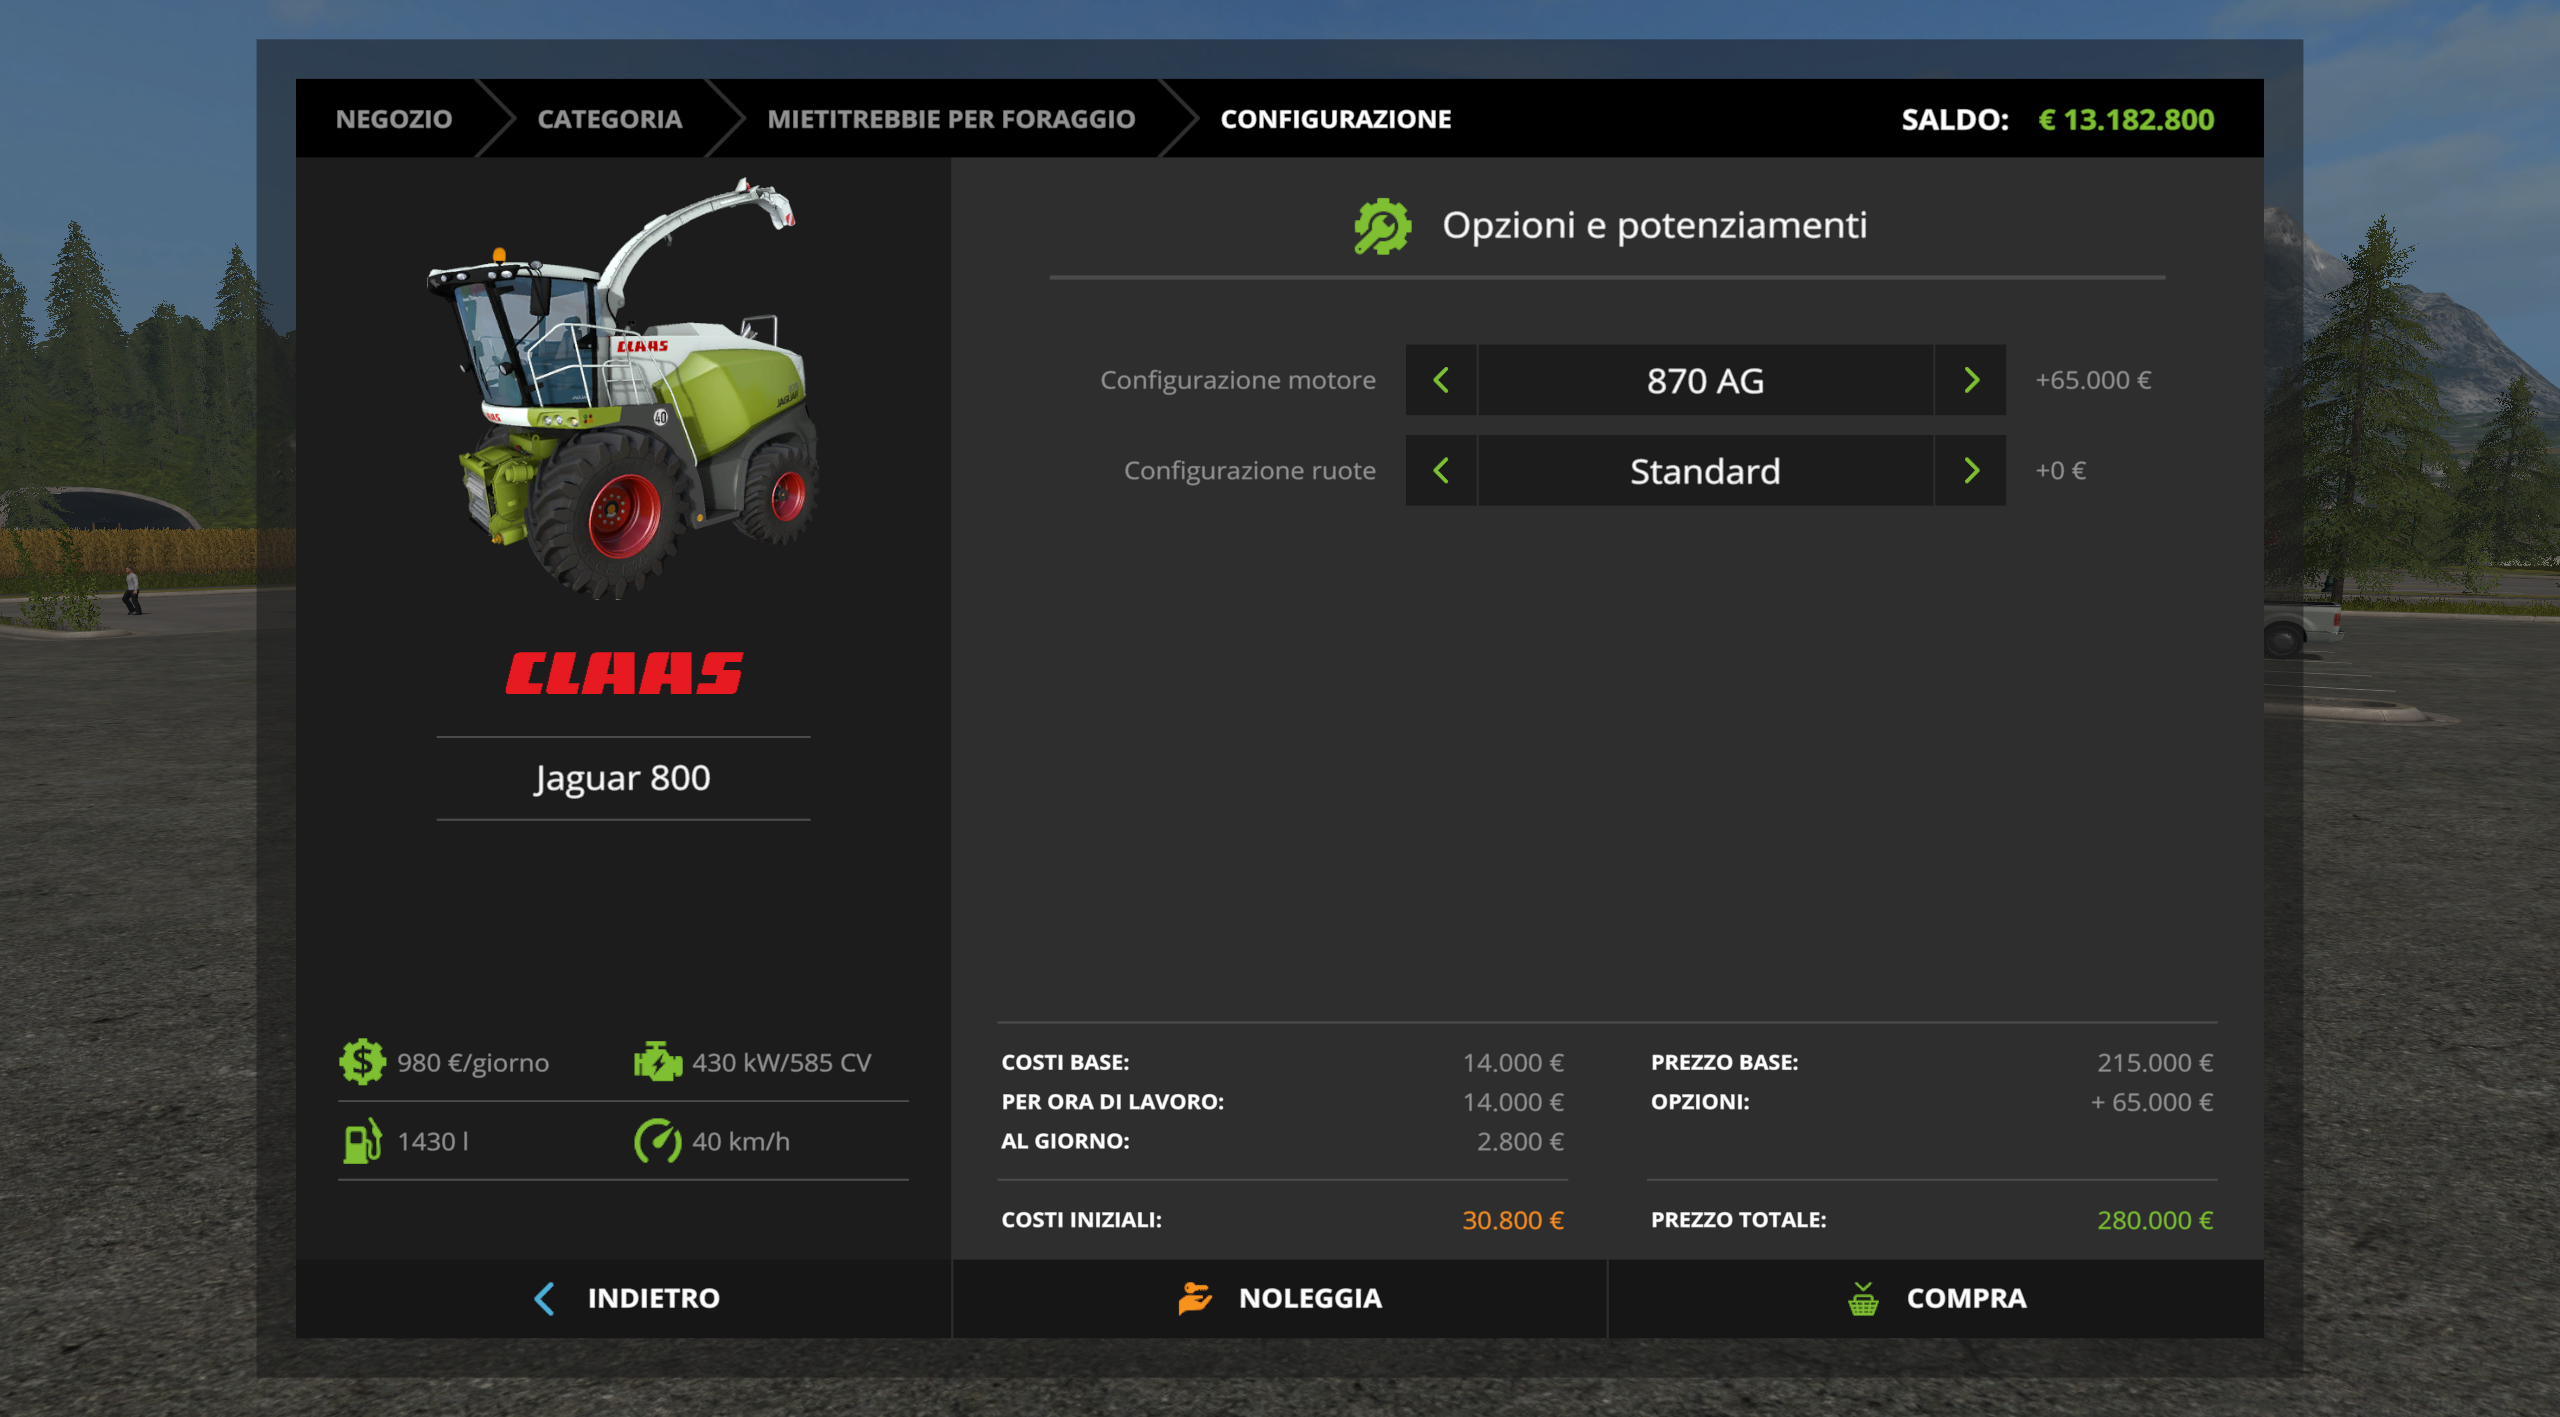Image resolution: width=2560 pixels, height=1417 pixels.
Task: Open the 870 AG engine selector
Action: point(1706,380)
